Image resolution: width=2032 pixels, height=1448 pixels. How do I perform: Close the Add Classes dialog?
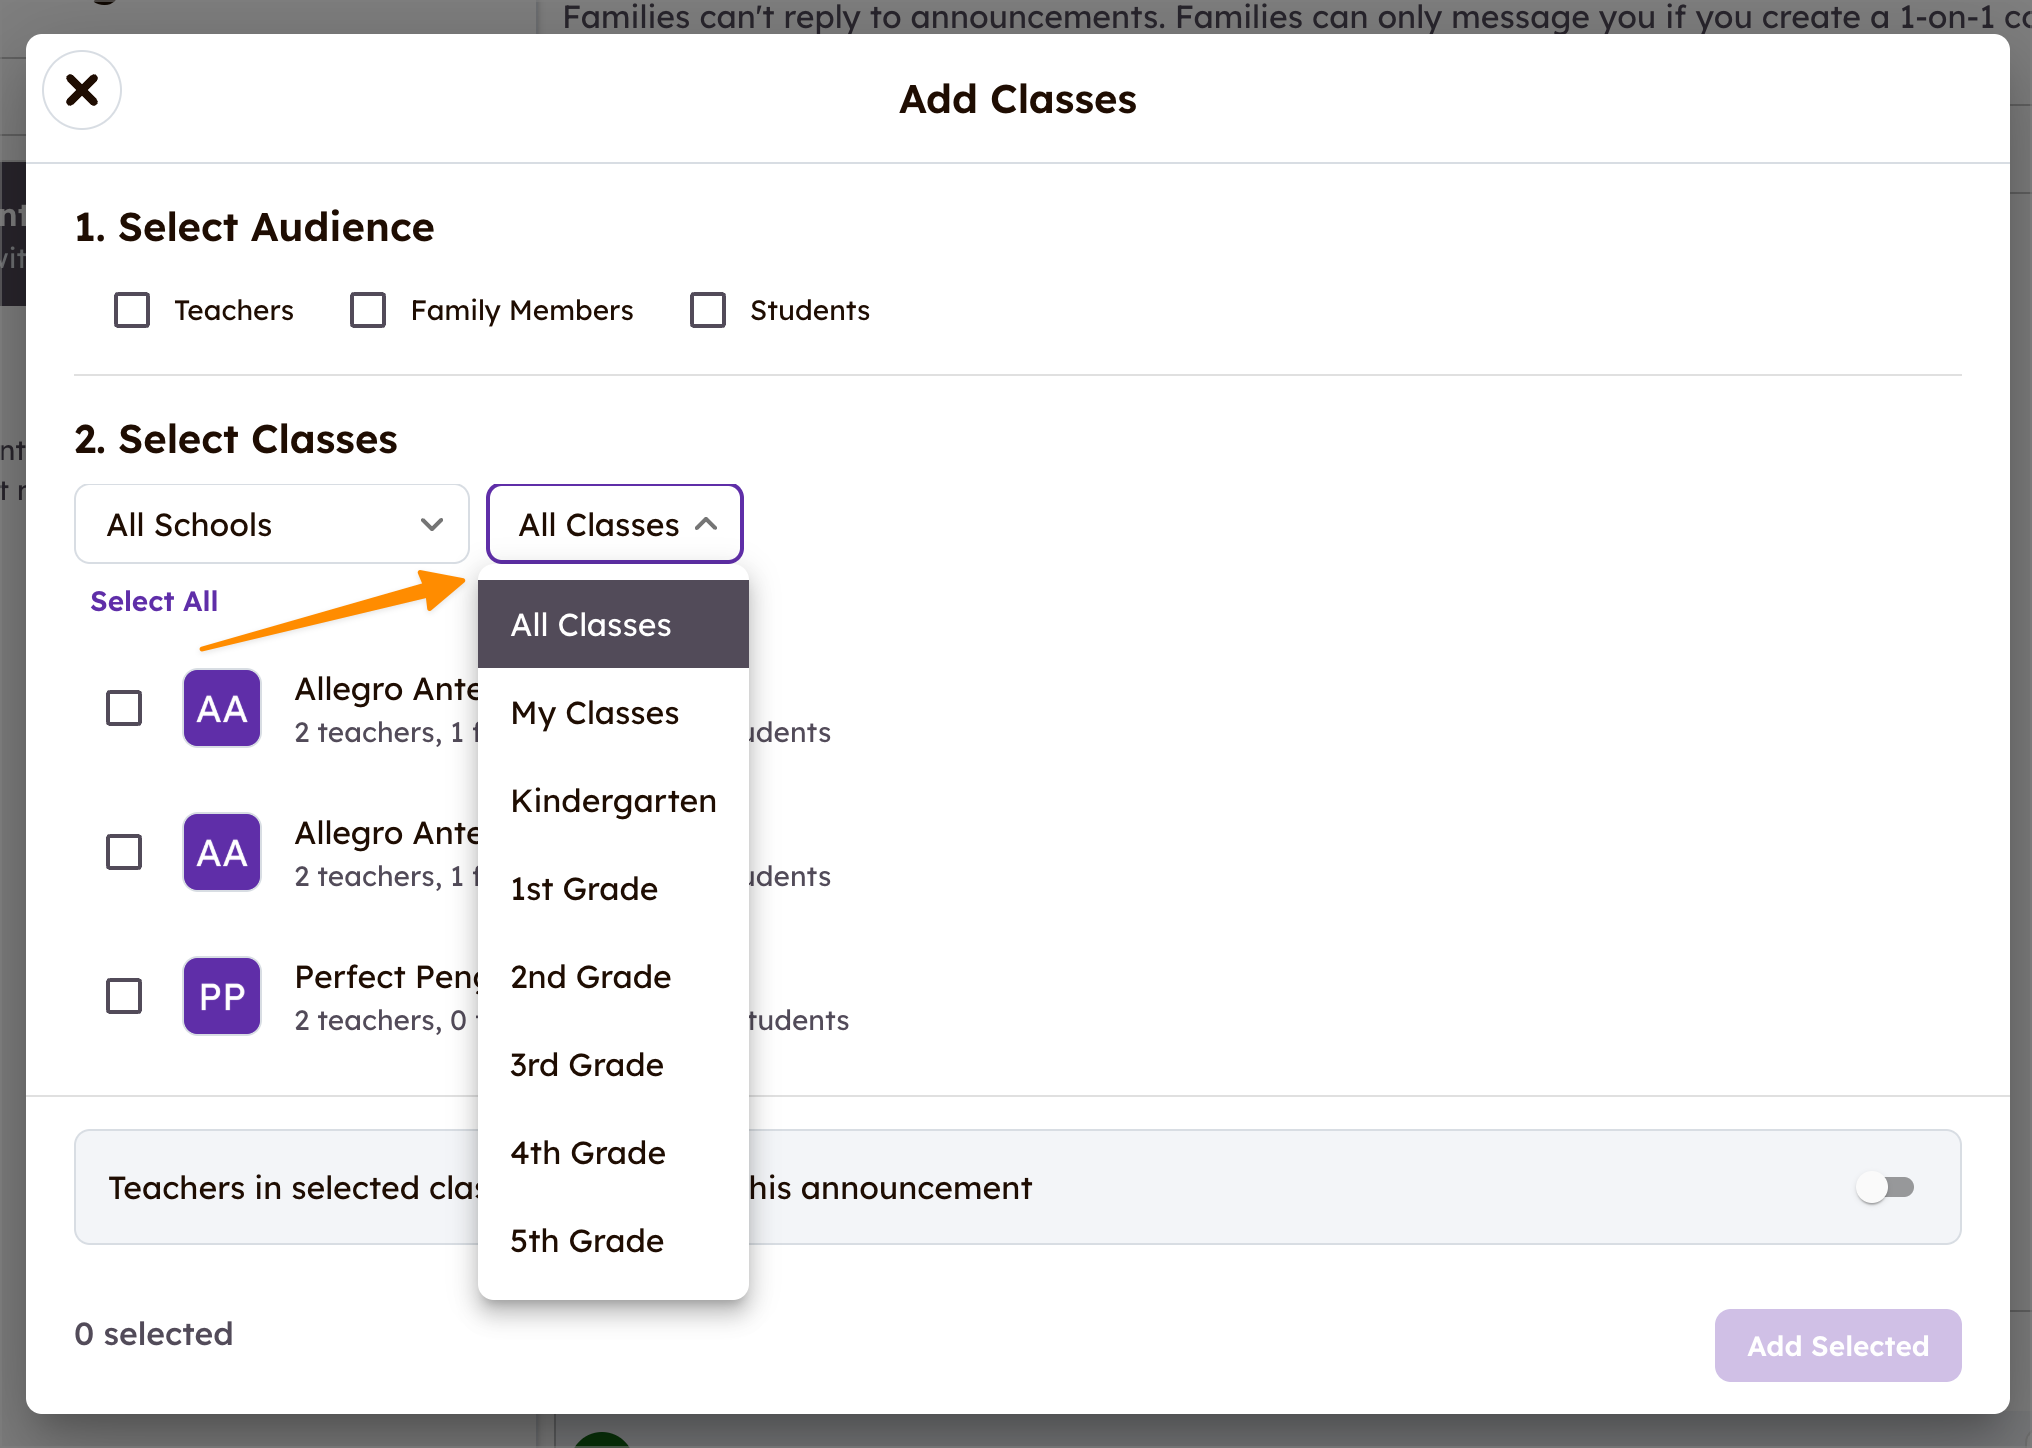pos(81,90)
